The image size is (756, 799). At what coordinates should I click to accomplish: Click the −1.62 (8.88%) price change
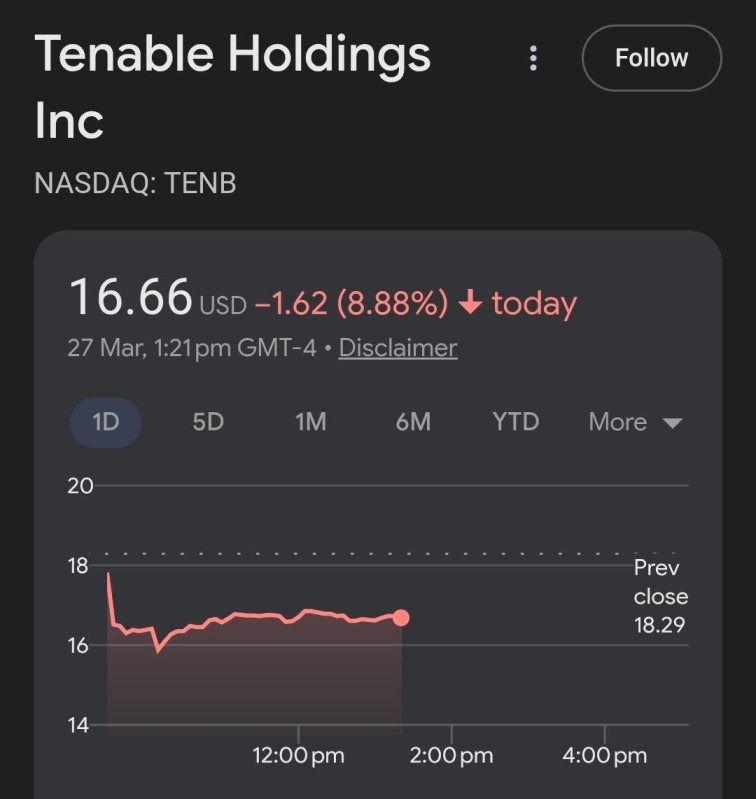point(351,303)
